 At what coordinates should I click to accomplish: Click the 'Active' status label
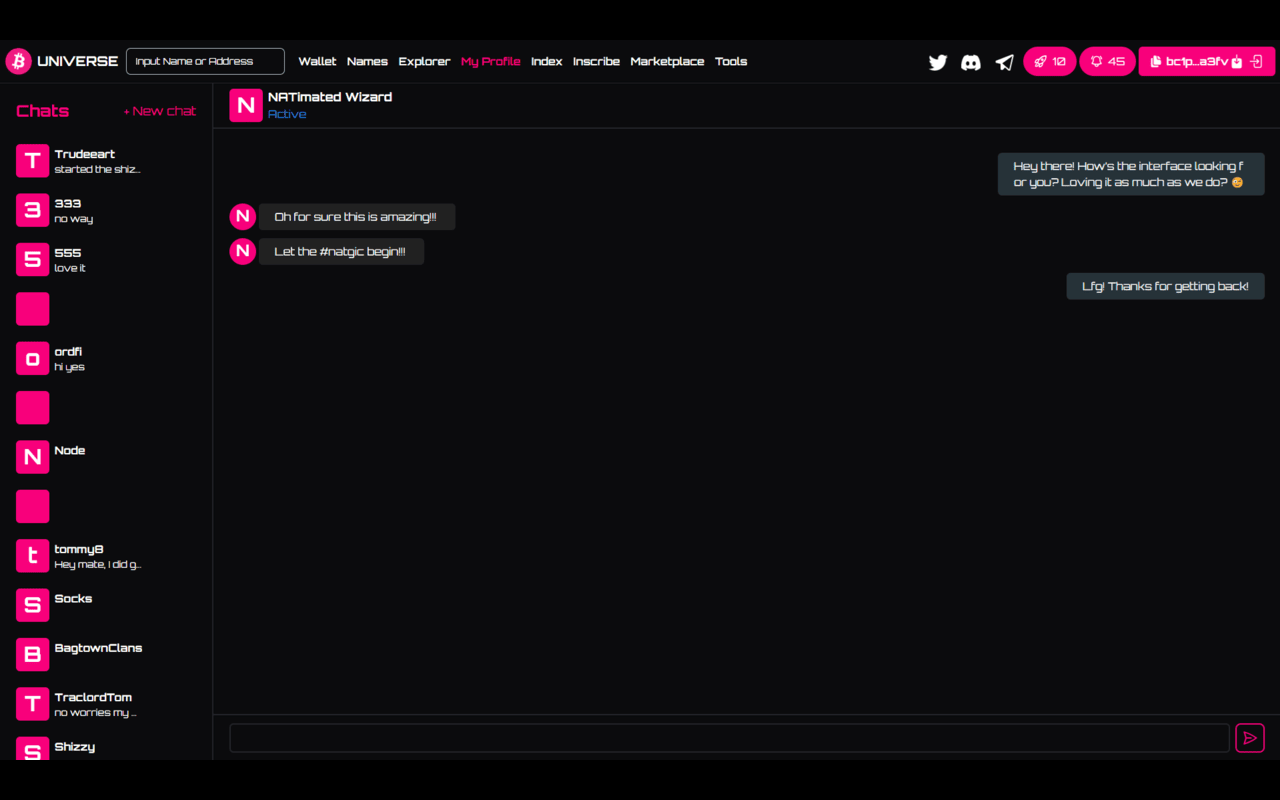[287, 114]
